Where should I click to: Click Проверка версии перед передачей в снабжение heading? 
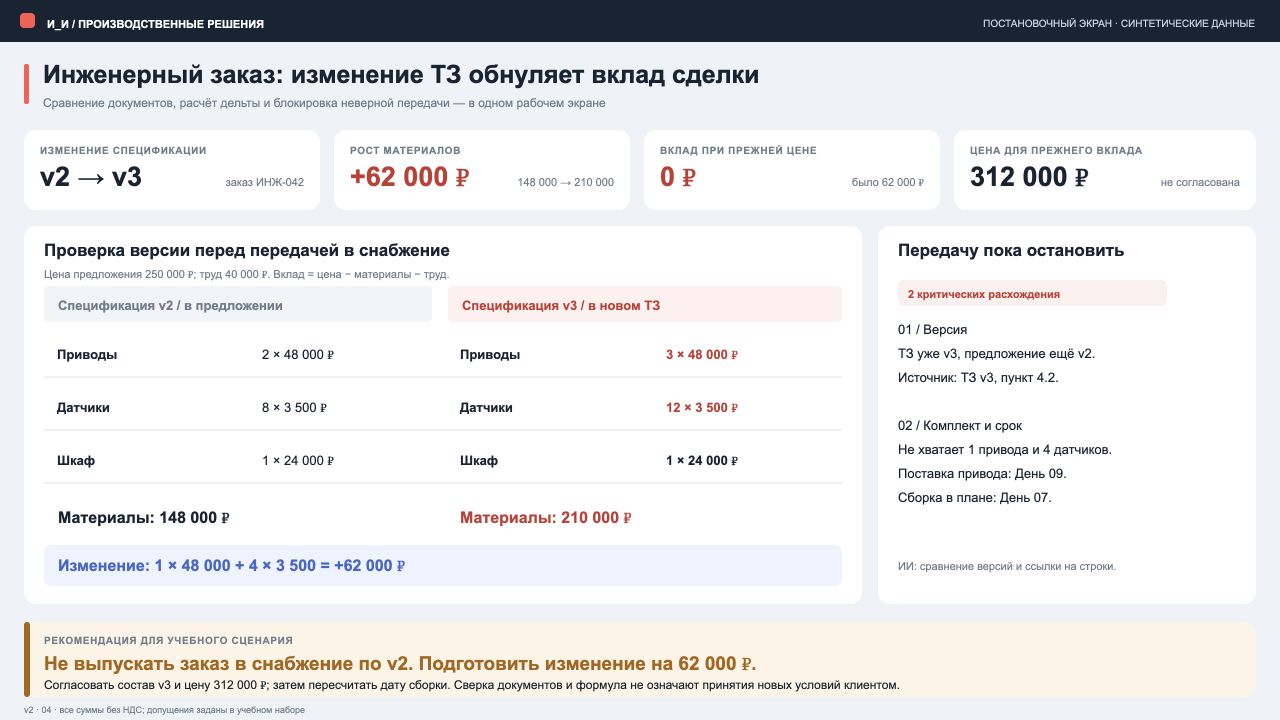(247, 250)
